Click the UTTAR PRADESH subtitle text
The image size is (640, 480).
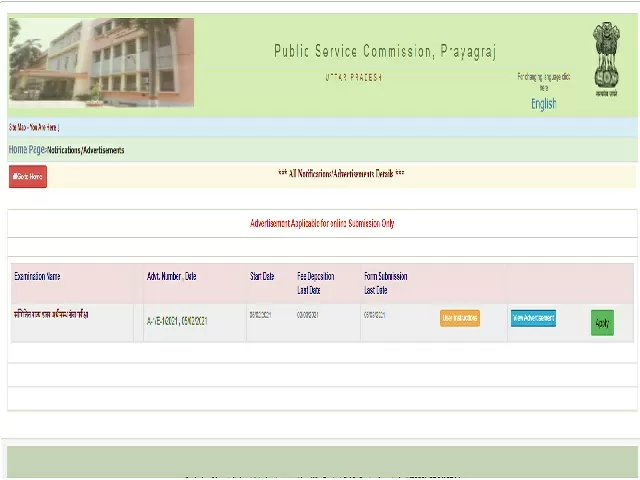353,77
